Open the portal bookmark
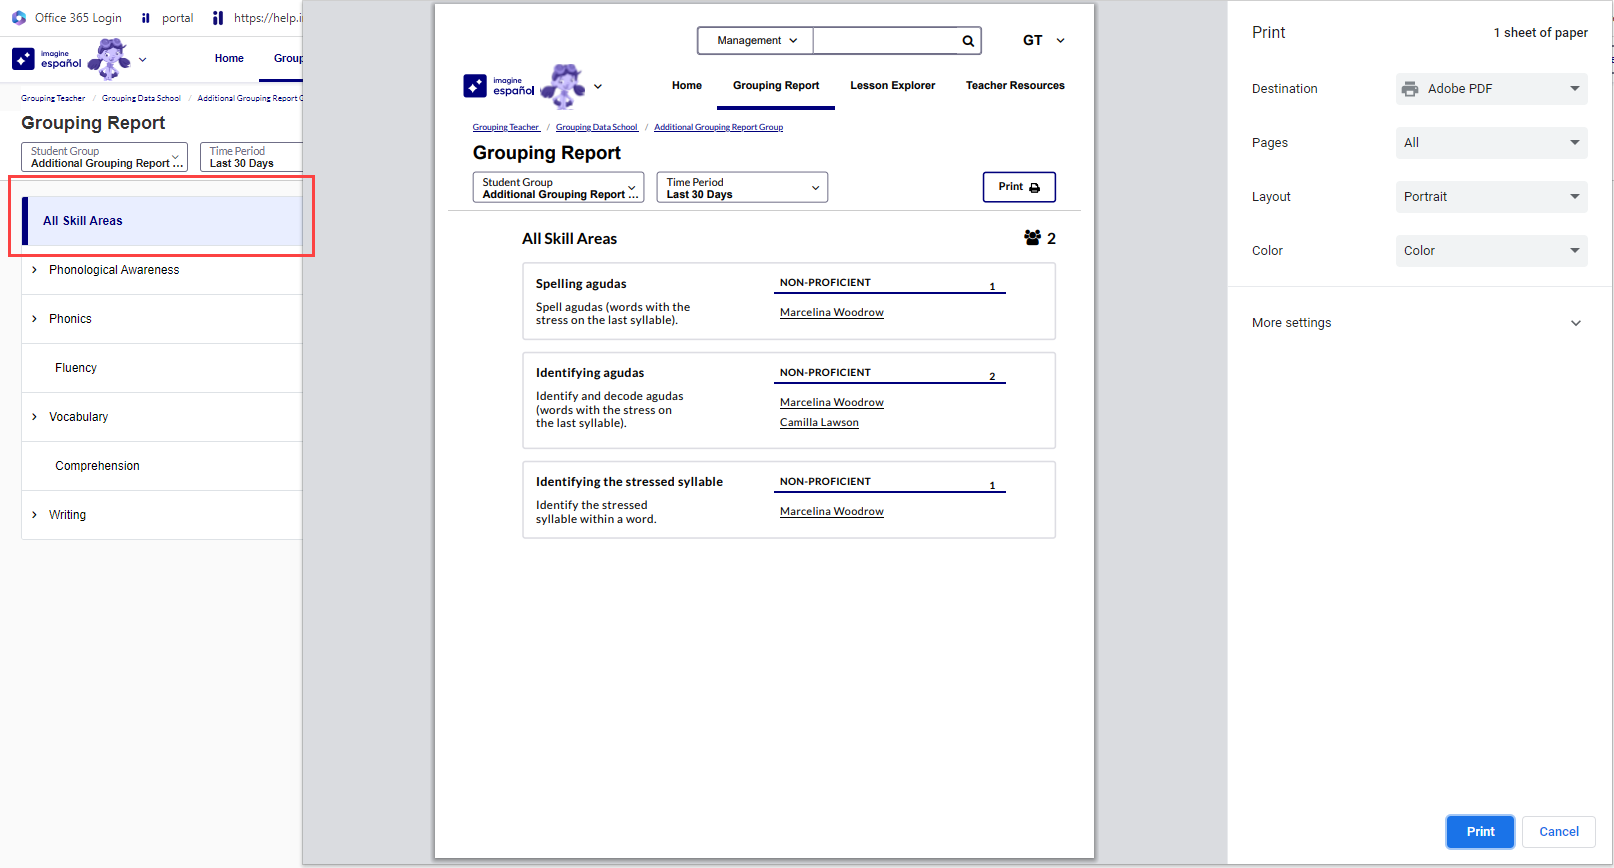 167,18
